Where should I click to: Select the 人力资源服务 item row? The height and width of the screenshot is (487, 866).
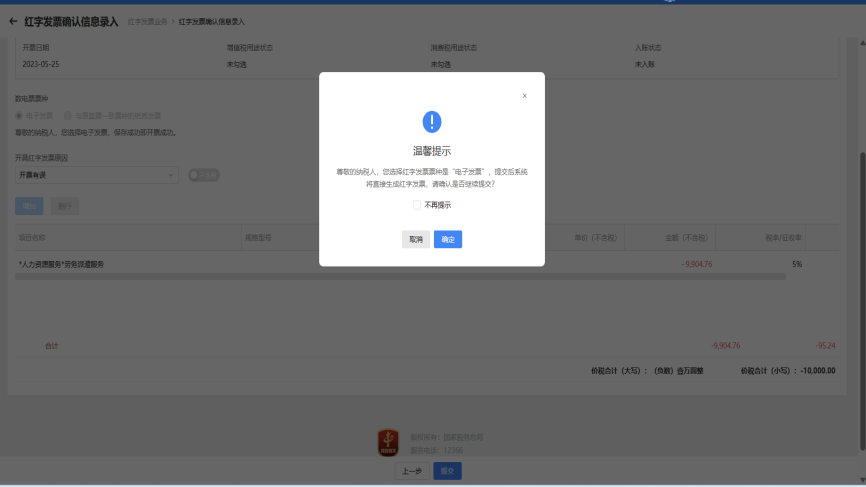click(x=61, y=264)
